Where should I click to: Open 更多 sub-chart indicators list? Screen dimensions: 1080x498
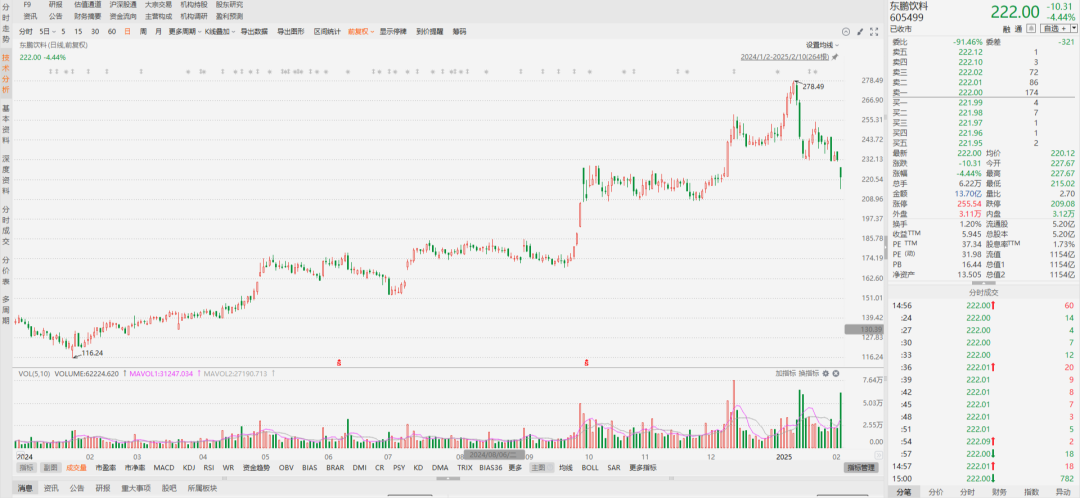pos(515,468)
